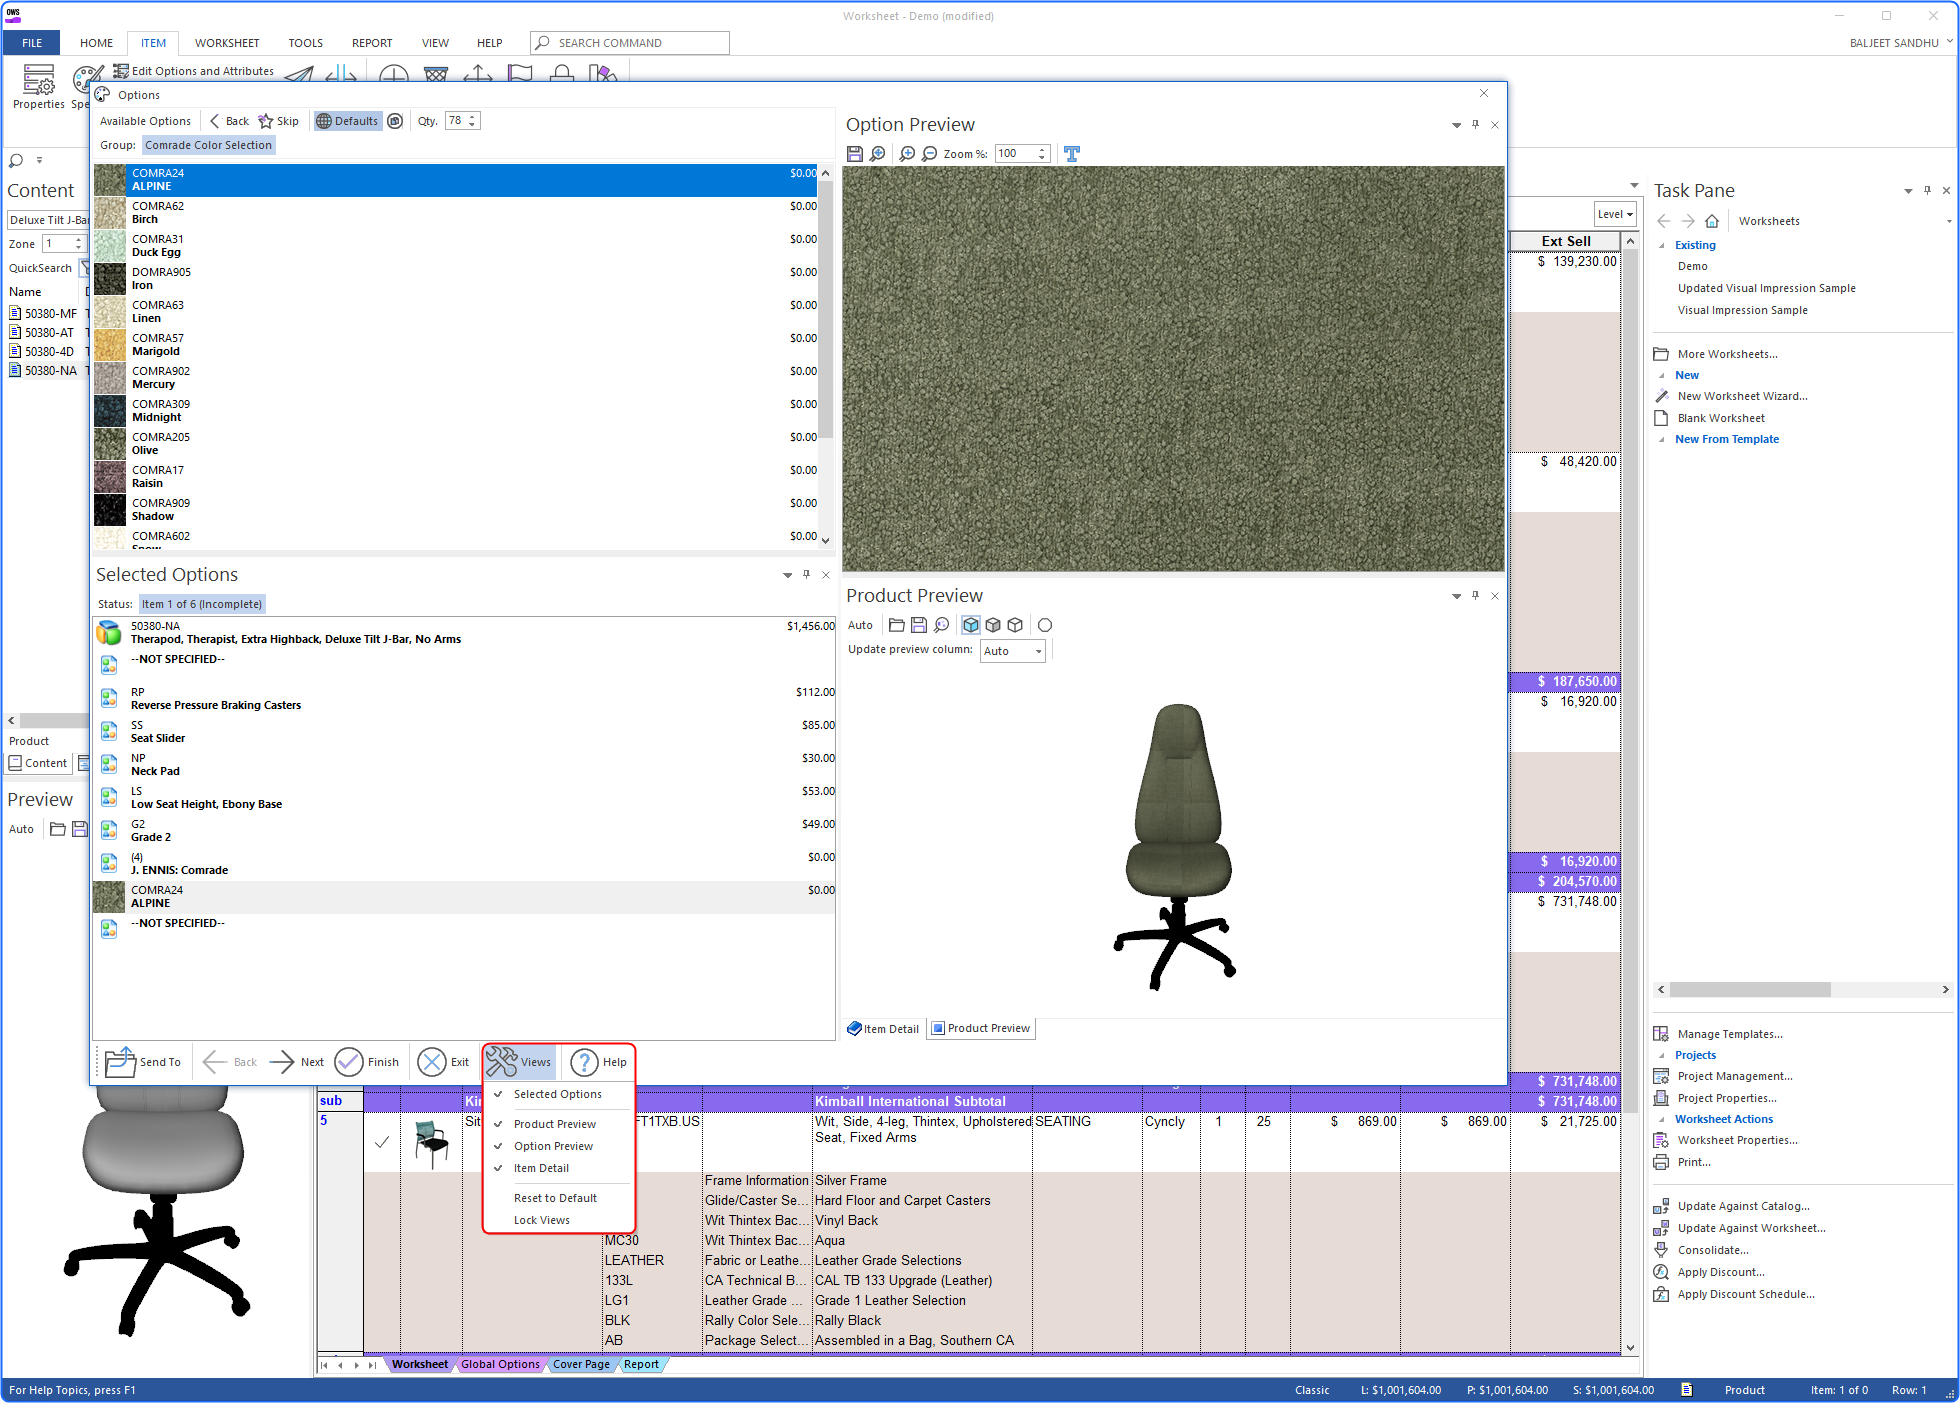
Task: Click the Skip star button
Action: coord(279,121)
